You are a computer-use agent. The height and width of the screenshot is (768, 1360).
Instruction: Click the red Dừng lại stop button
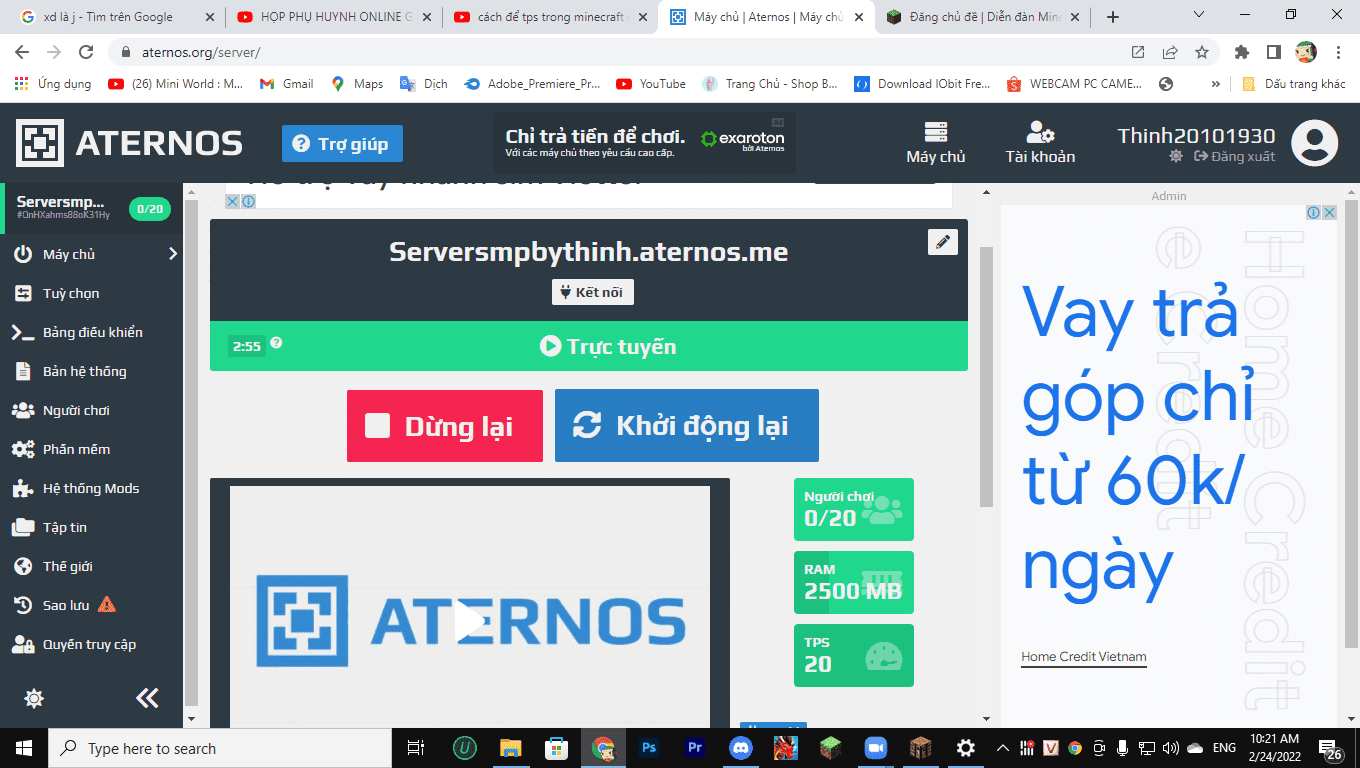pos(445,426)
